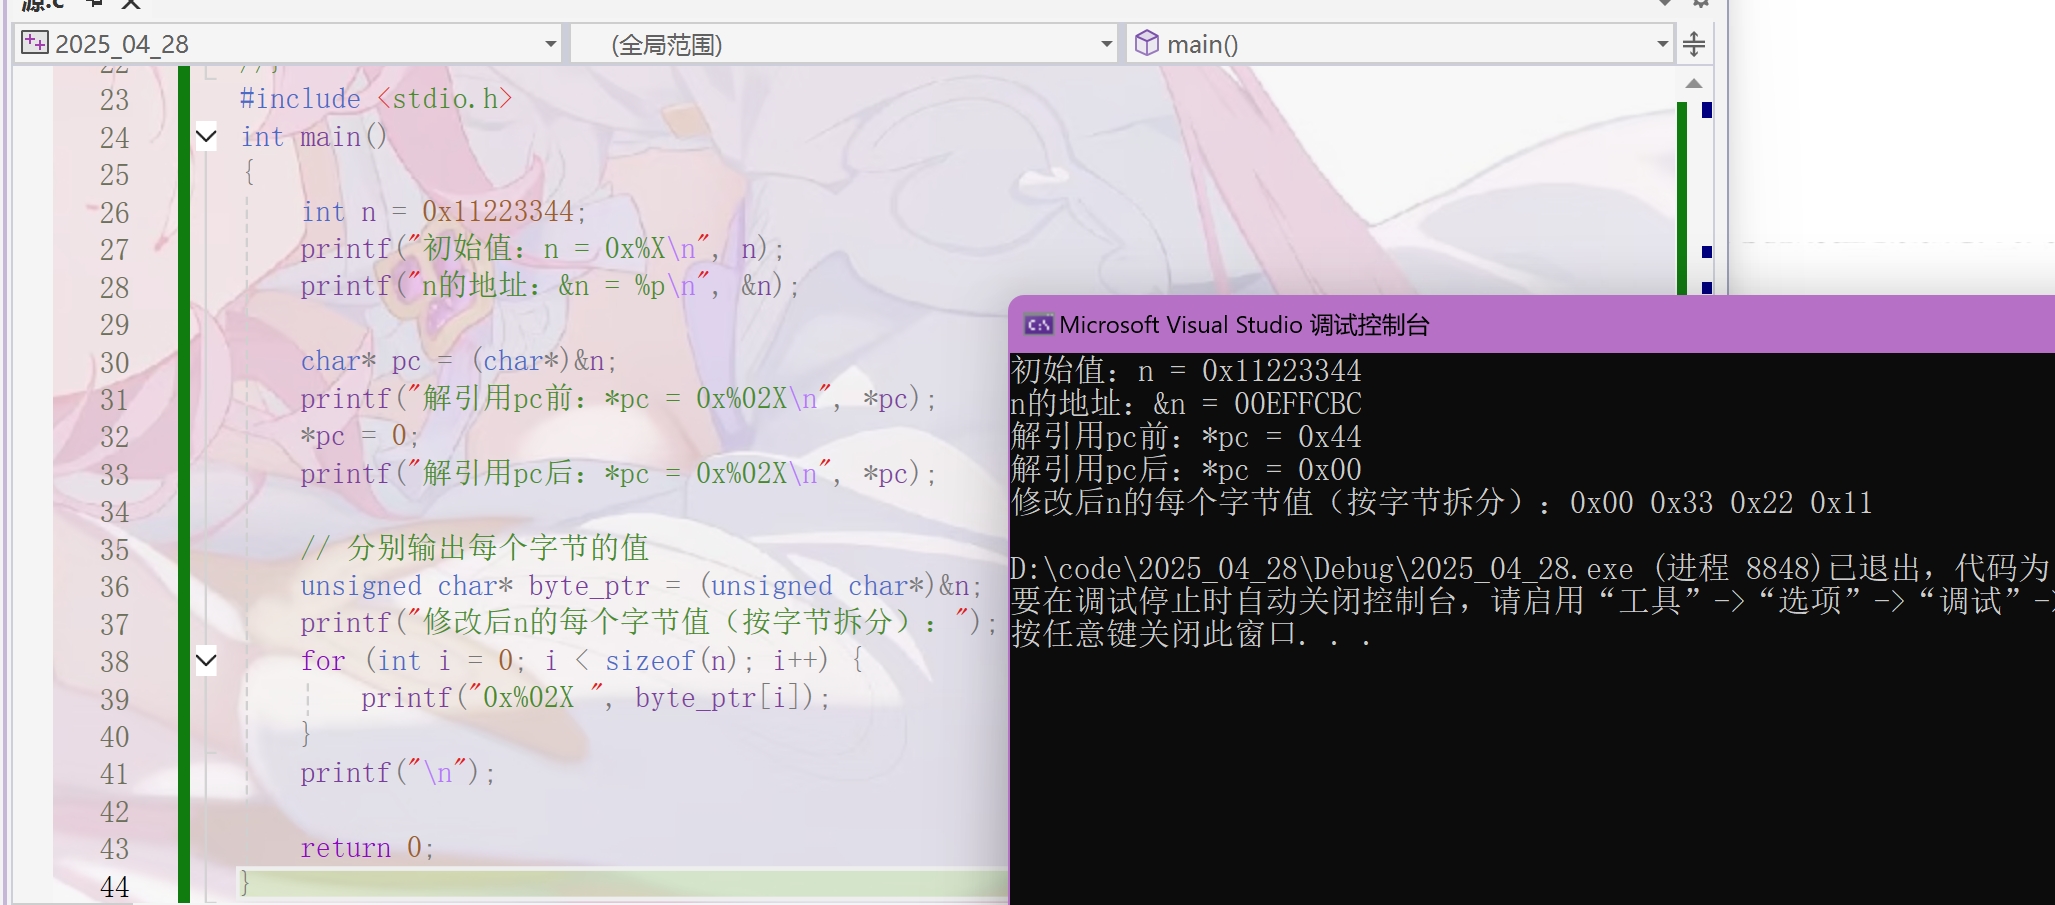Click console output '解引用pc后: *pc = 0x00'
The width and height of the screenshot is (2055, 905).
(x=1186, y=470)
